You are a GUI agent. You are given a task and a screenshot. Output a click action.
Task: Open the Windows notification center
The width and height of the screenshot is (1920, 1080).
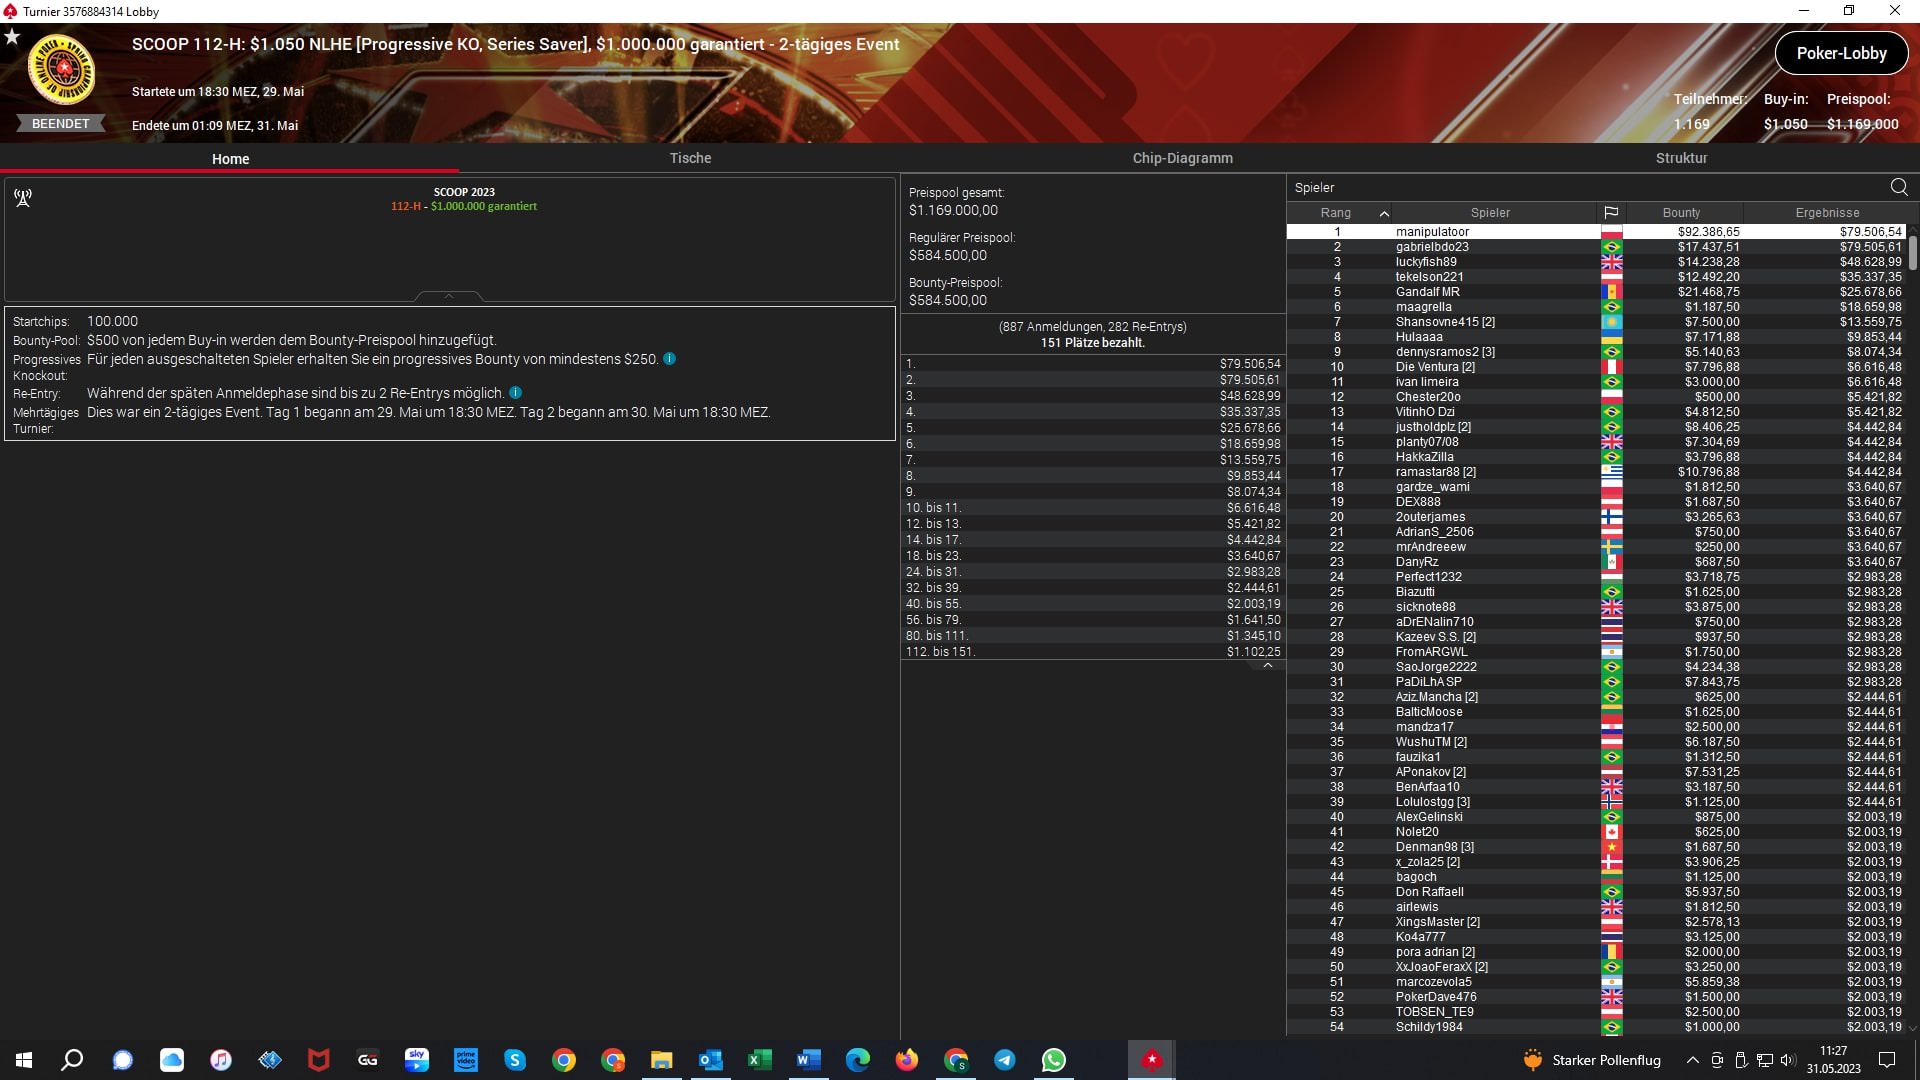click(1887, 1060)
